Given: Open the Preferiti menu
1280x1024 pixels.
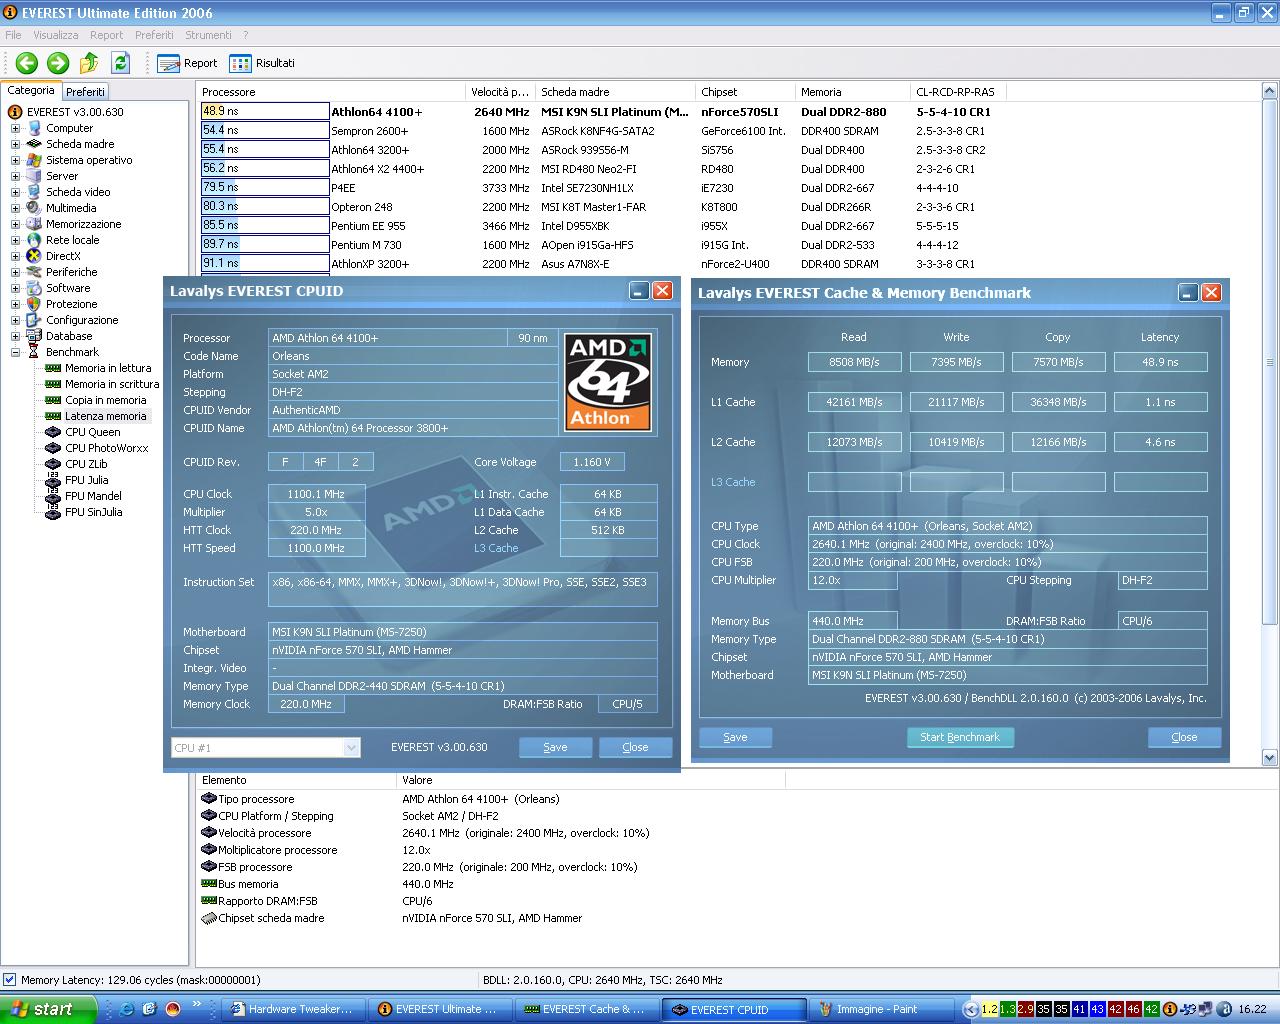Looking at the screenshot, I should [154, 35].
